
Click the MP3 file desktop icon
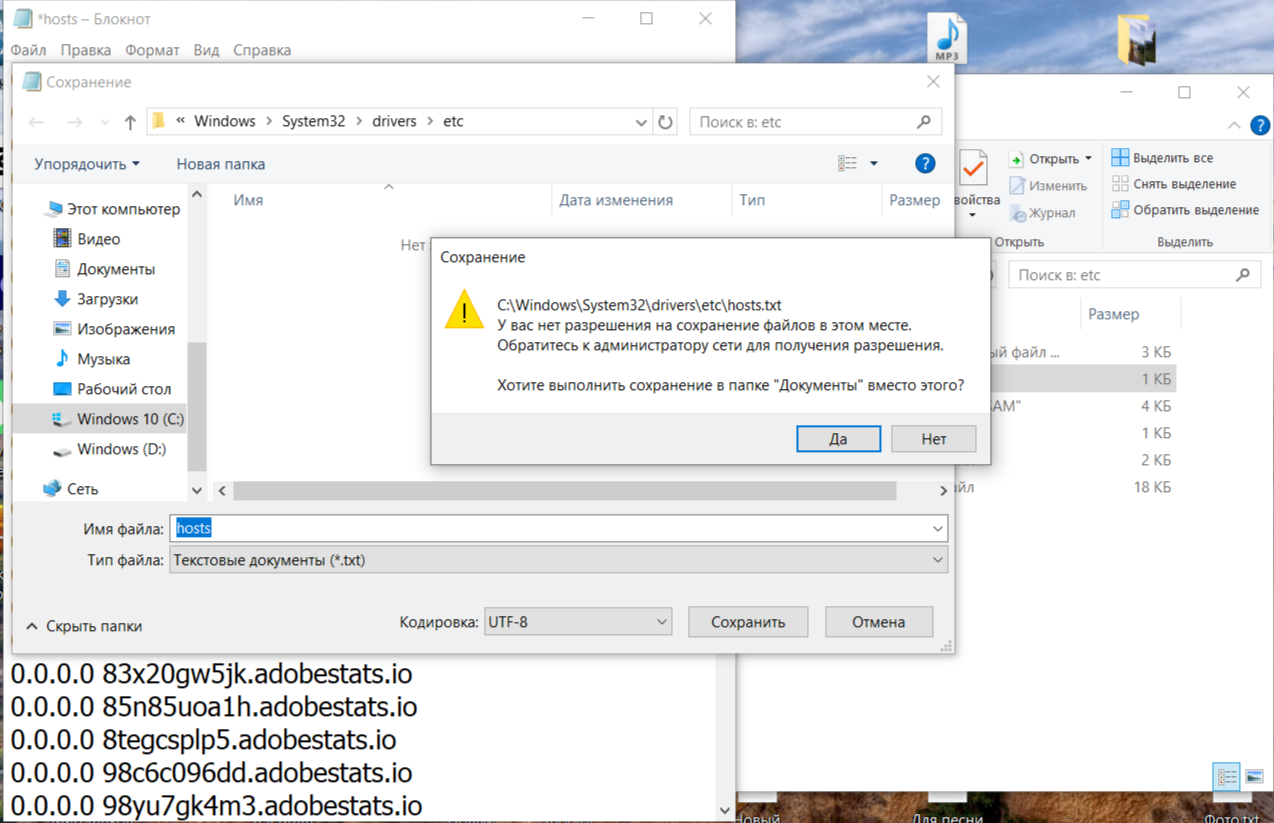point(946,38)
